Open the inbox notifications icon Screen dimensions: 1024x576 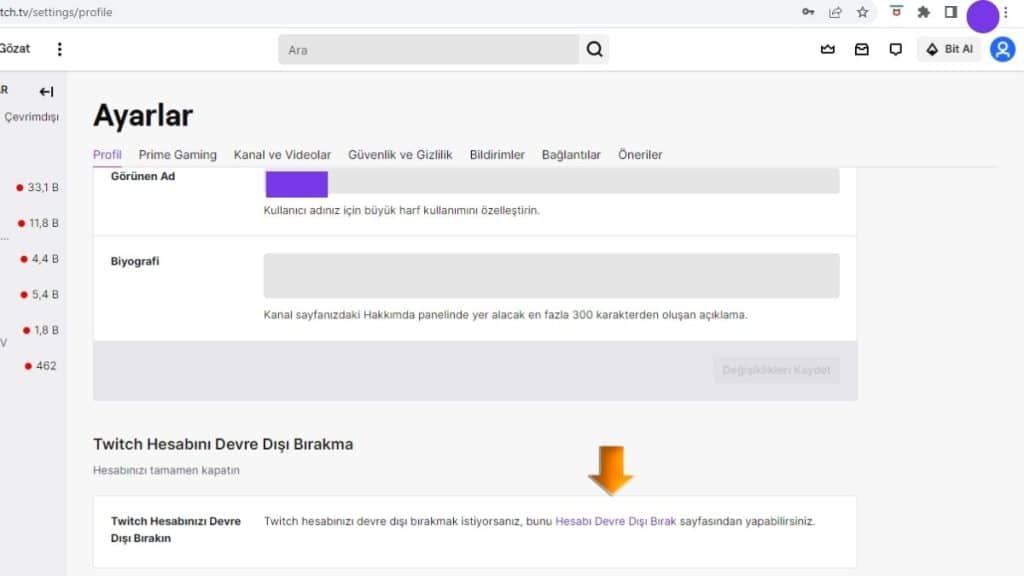[861, 50]
